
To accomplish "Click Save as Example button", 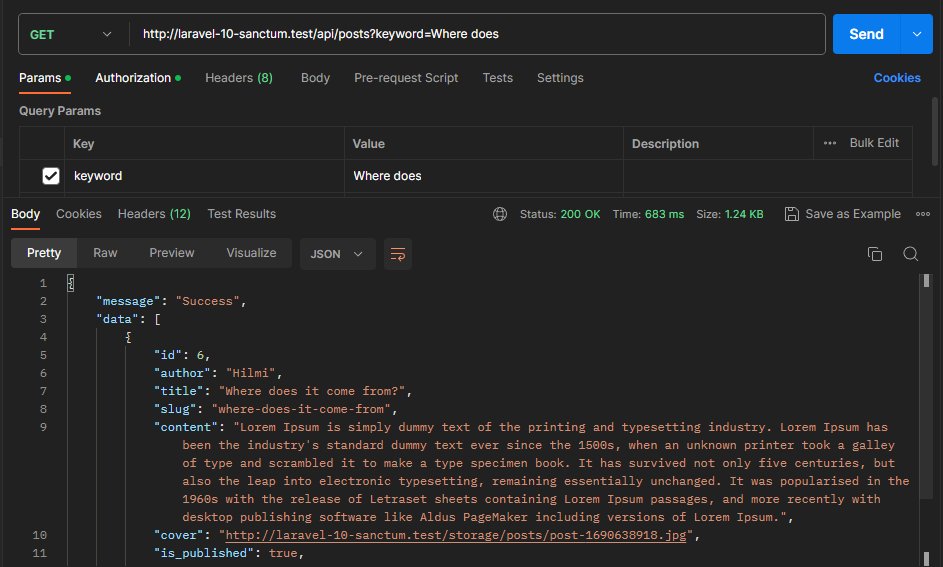I will [x=843, y=214].
